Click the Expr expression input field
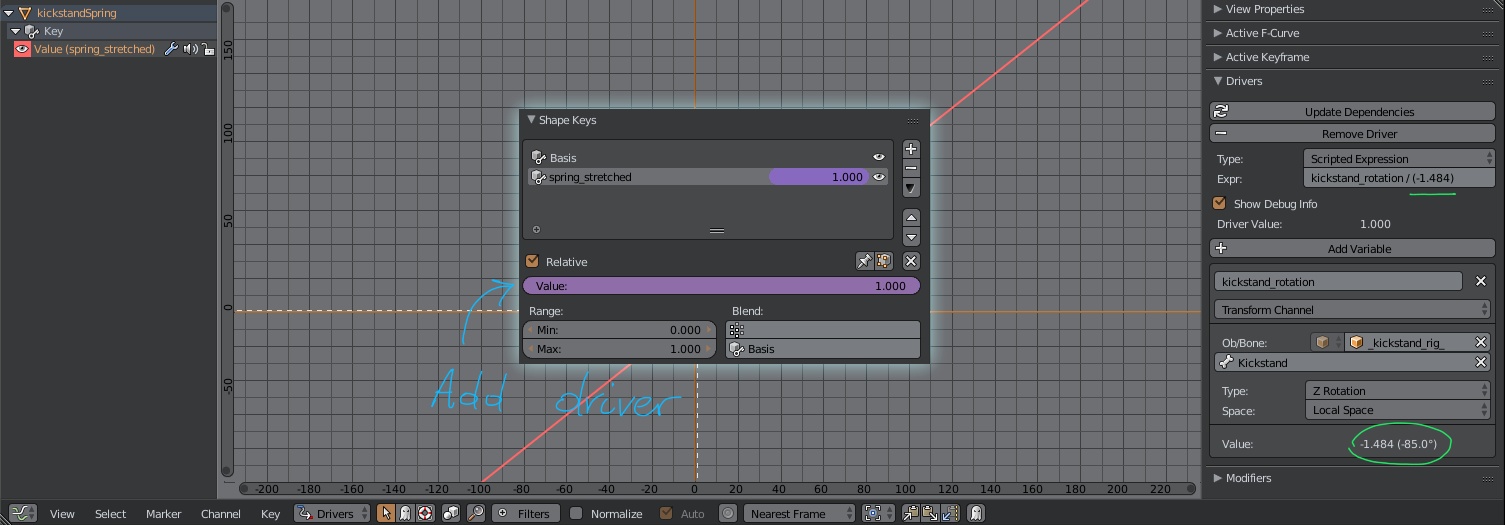The width and height of the screenshot is (1505, 525). coord(1399,178)
